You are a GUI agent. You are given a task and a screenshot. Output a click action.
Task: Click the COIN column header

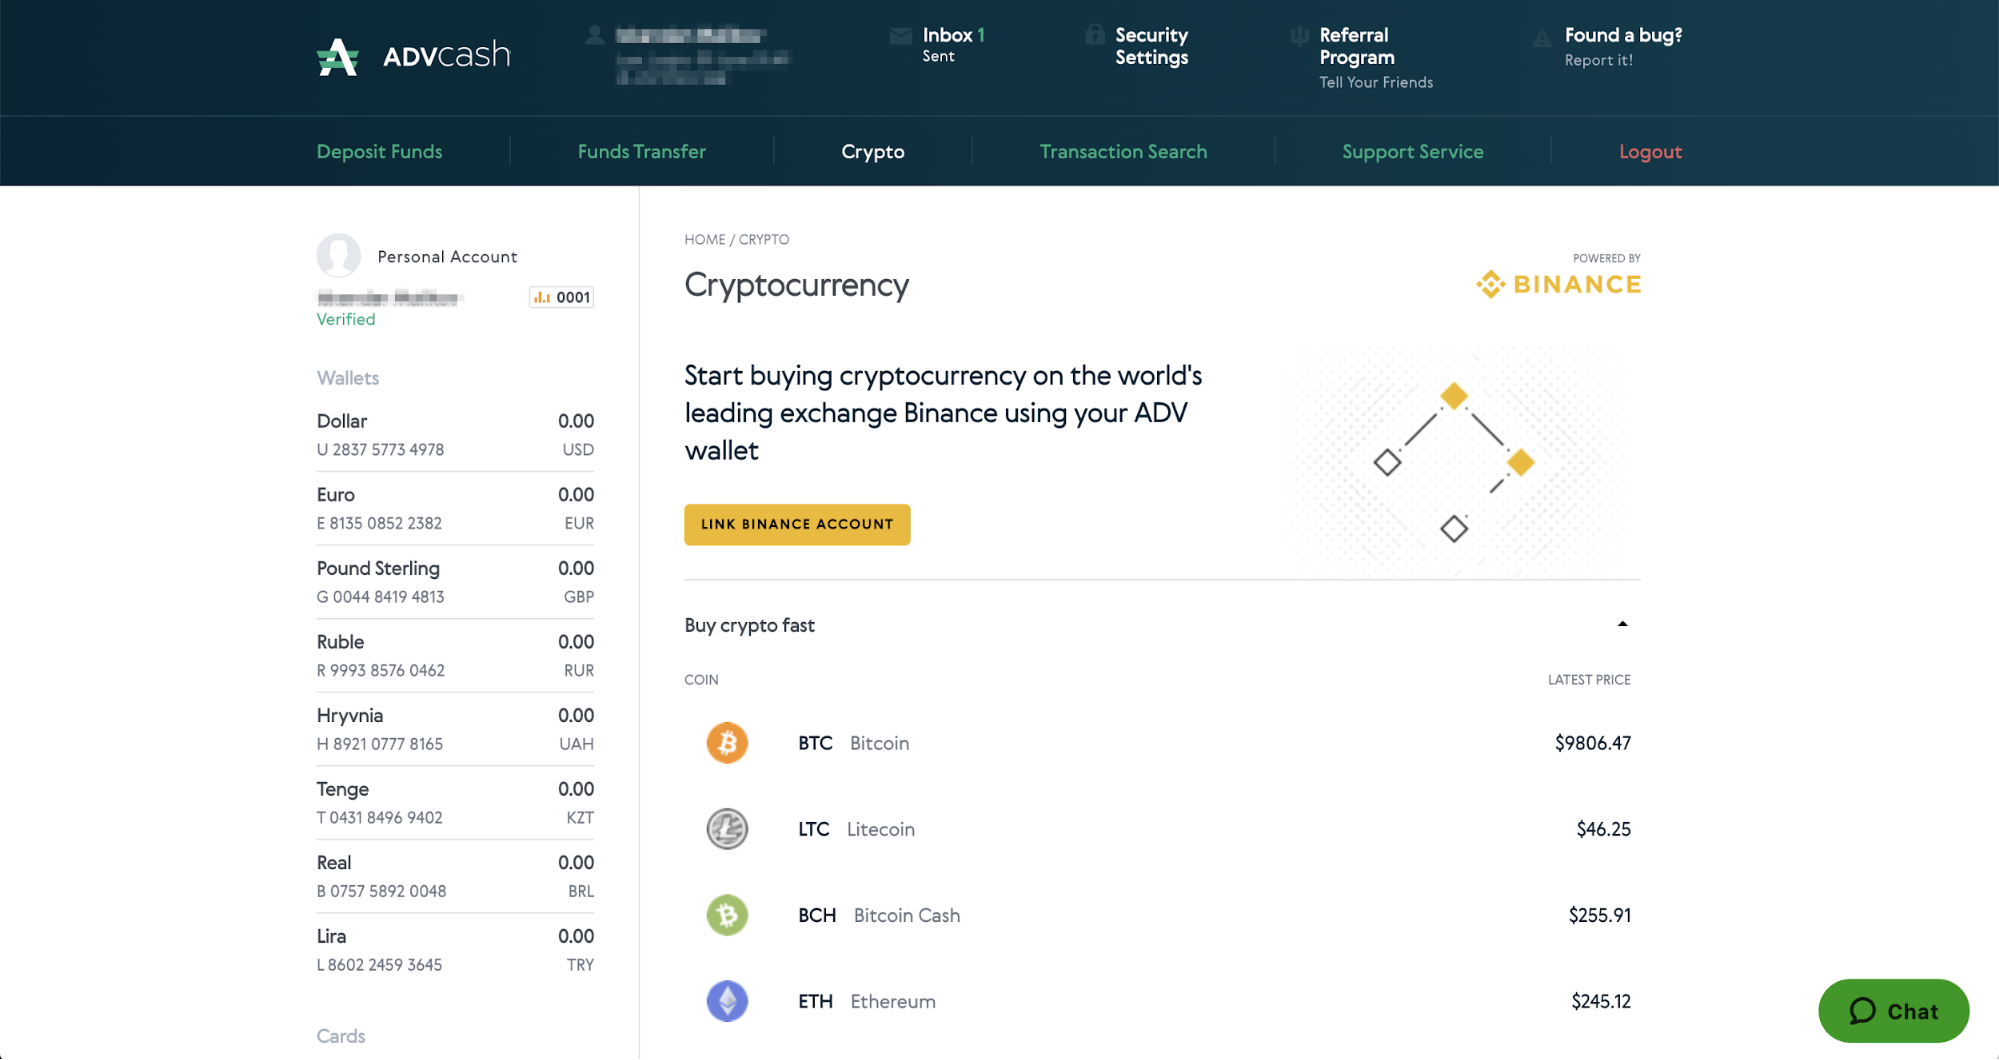click(701, 680)
